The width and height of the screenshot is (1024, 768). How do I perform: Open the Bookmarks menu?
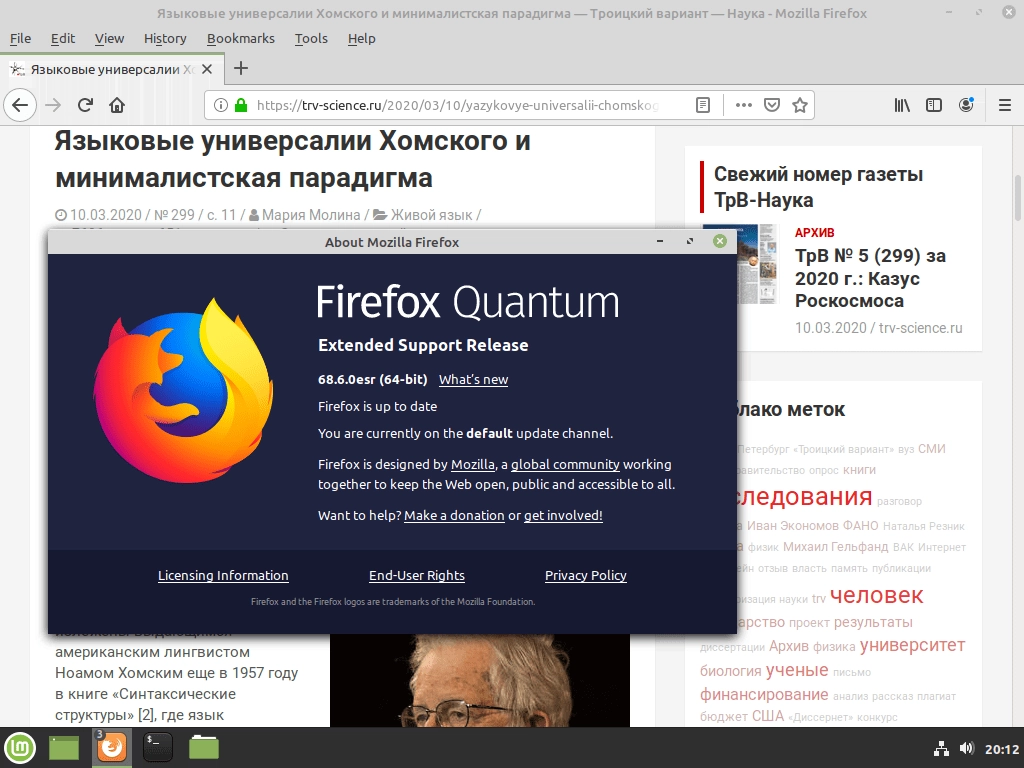click(241, 38)
